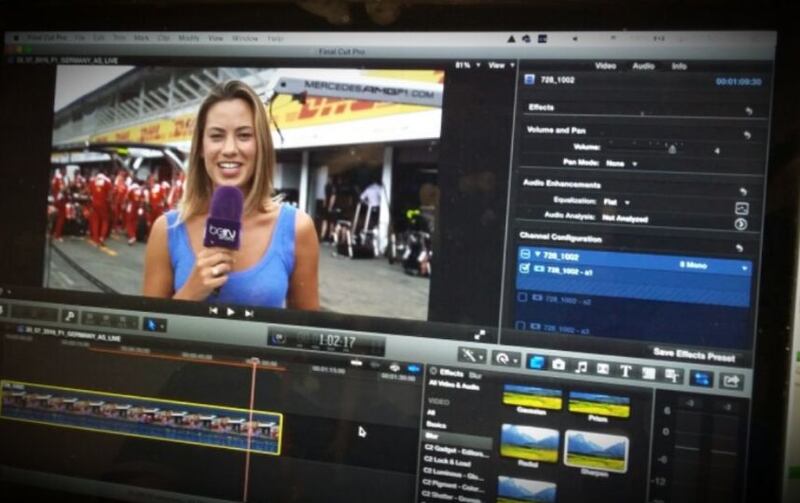Viewport: 800px width, 503px height.
Task: Open the Titles browser T icon
Action: coord(626,371)
